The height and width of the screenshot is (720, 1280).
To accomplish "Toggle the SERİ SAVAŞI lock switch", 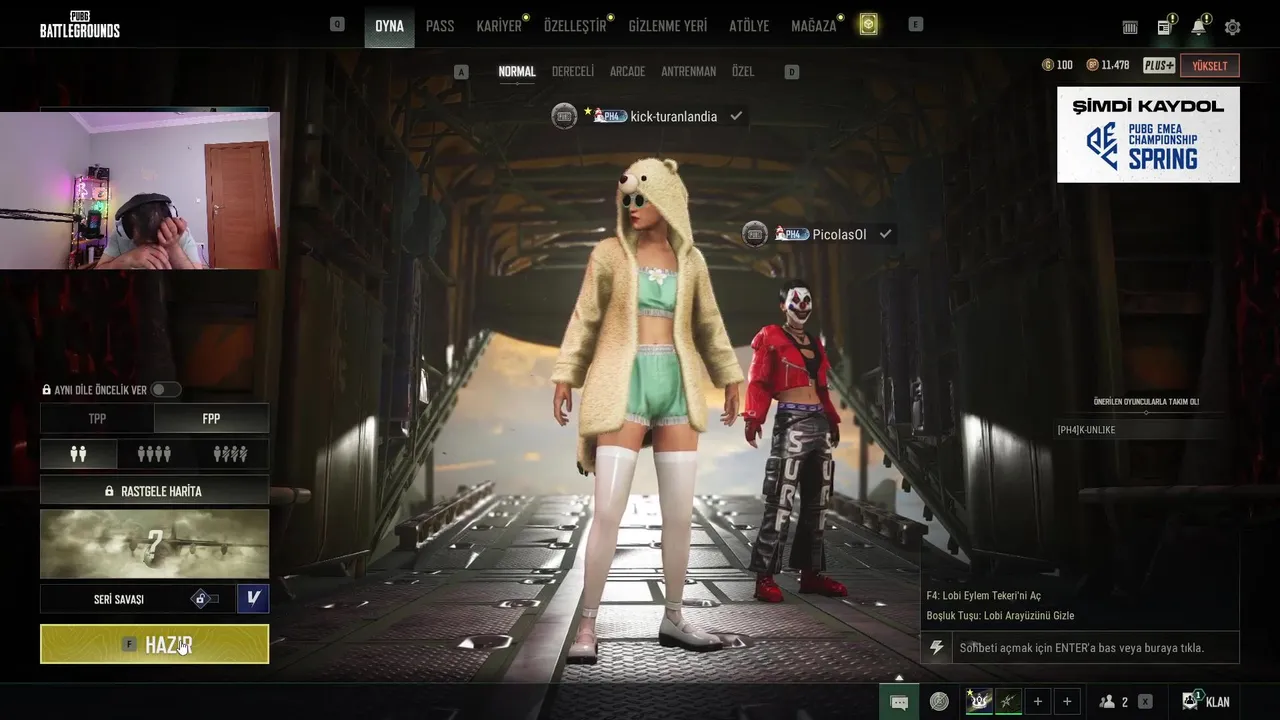I will [x=205, y=599].
